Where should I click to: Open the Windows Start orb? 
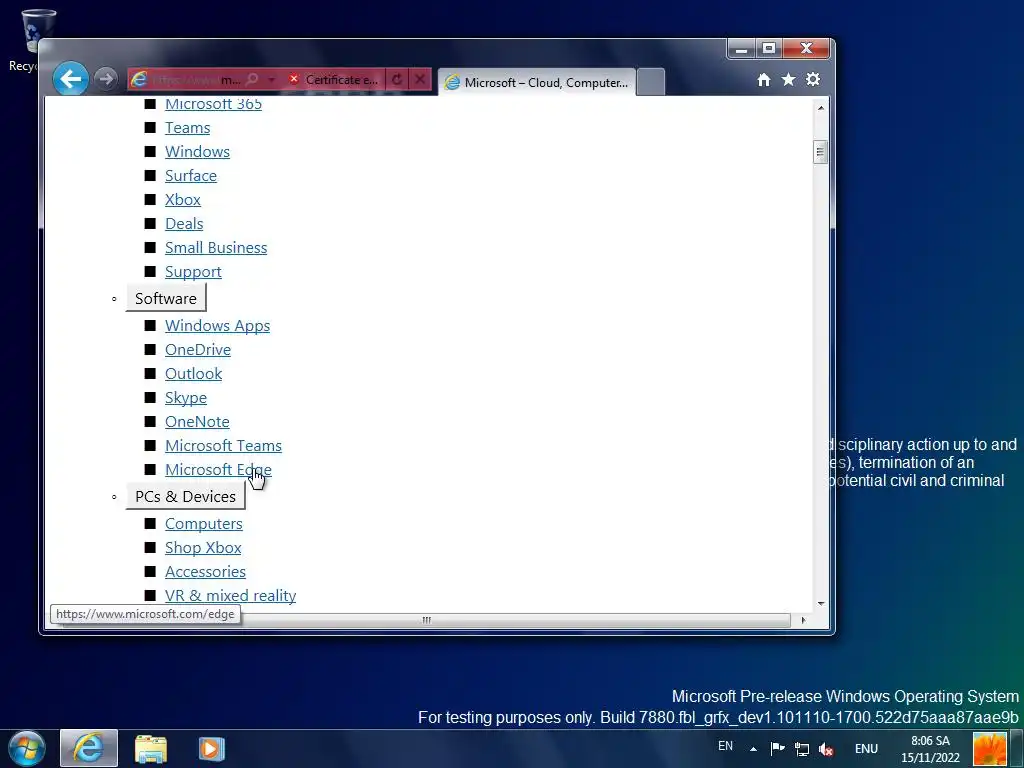click(x=27, y=748)
